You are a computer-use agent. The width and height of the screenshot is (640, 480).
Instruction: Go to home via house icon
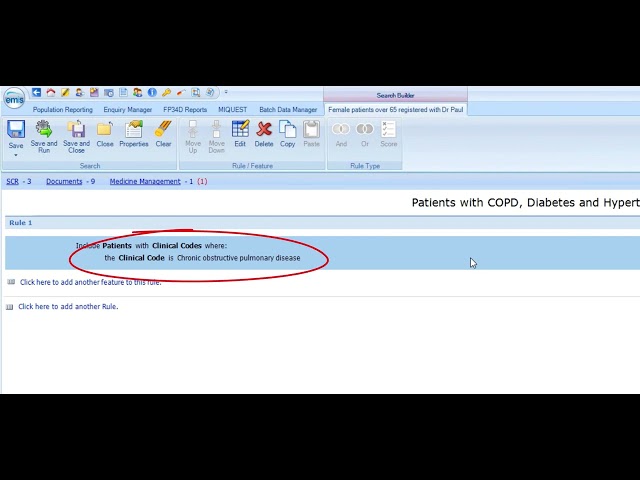pos(51,93)
